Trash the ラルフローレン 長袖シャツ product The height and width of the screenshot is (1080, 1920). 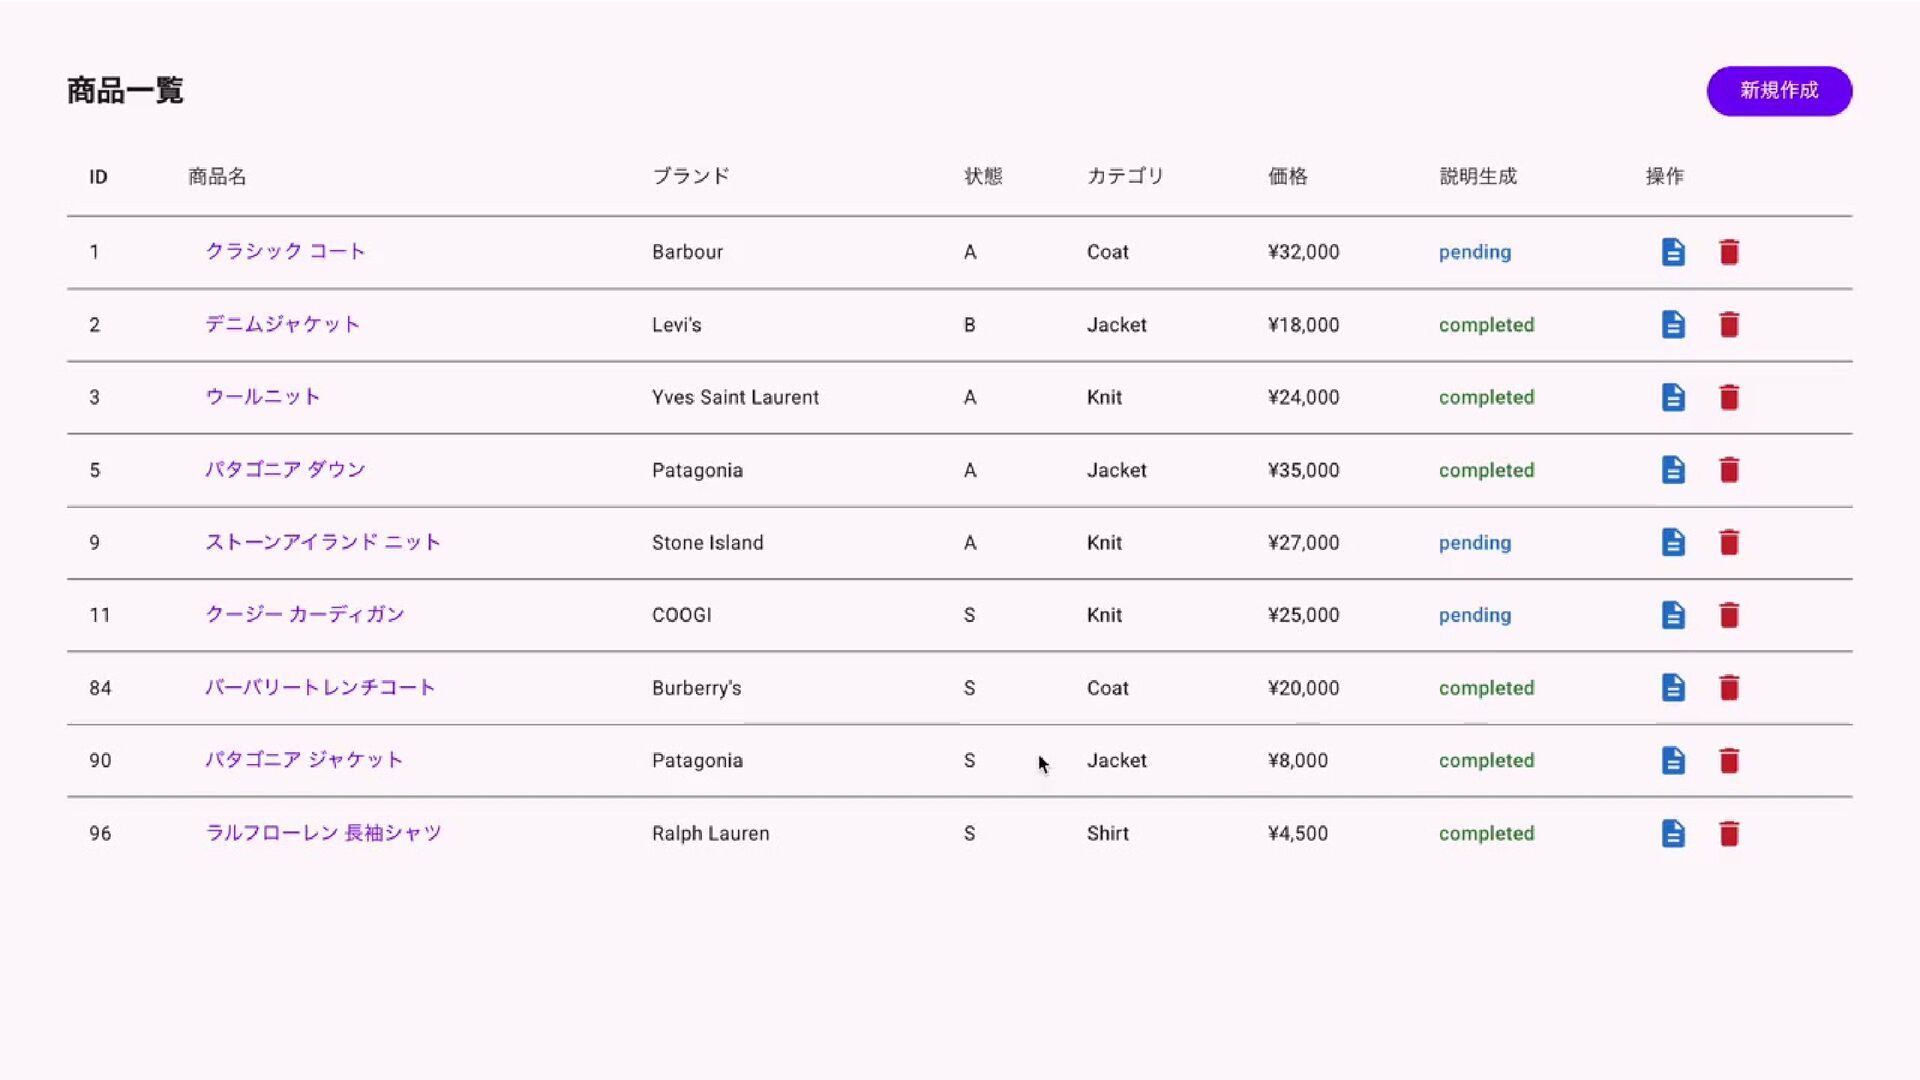(x=1729, y=833)
